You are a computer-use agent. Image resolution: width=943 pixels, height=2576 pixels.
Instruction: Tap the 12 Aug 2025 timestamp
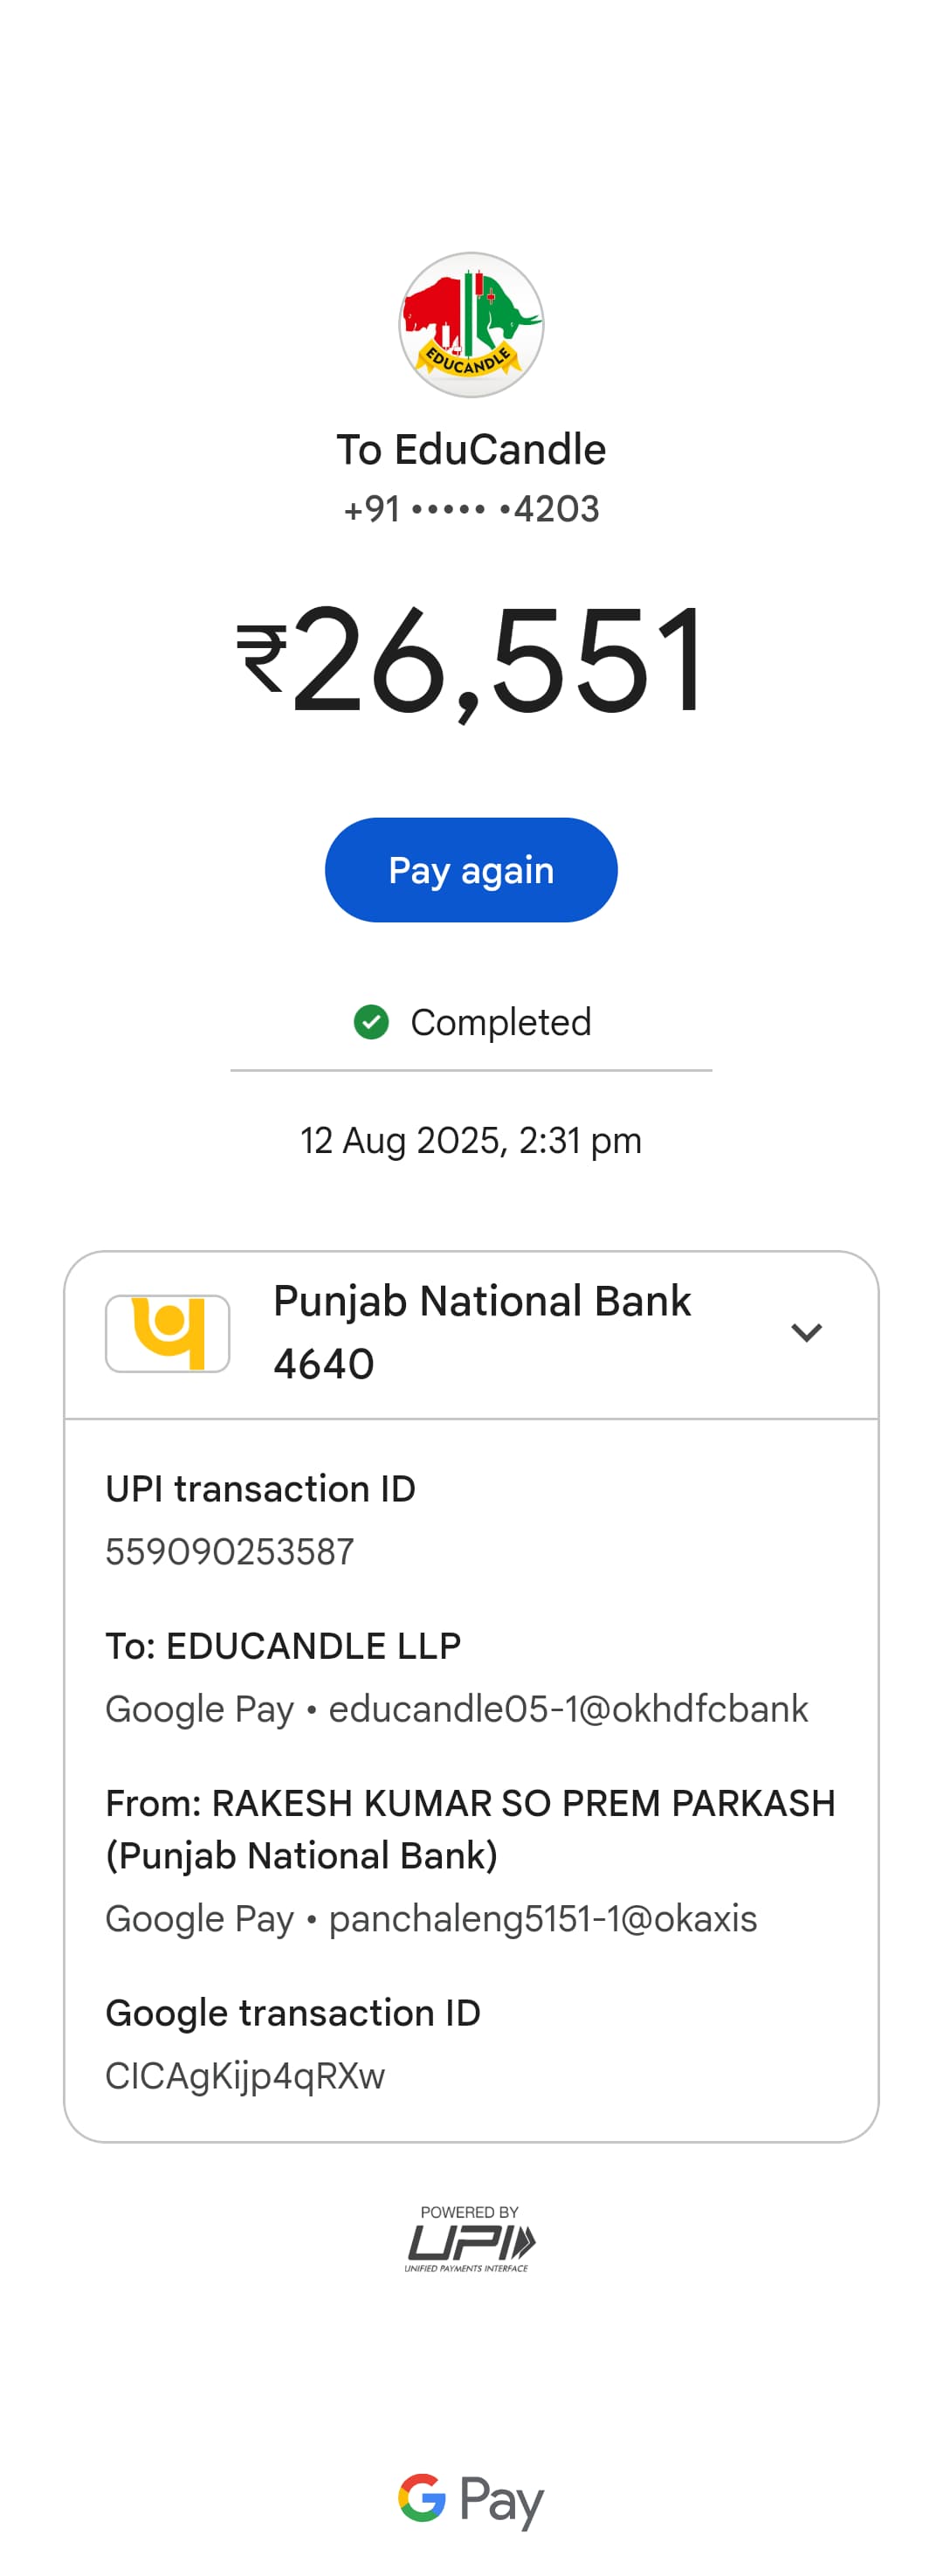(471, 1140)
